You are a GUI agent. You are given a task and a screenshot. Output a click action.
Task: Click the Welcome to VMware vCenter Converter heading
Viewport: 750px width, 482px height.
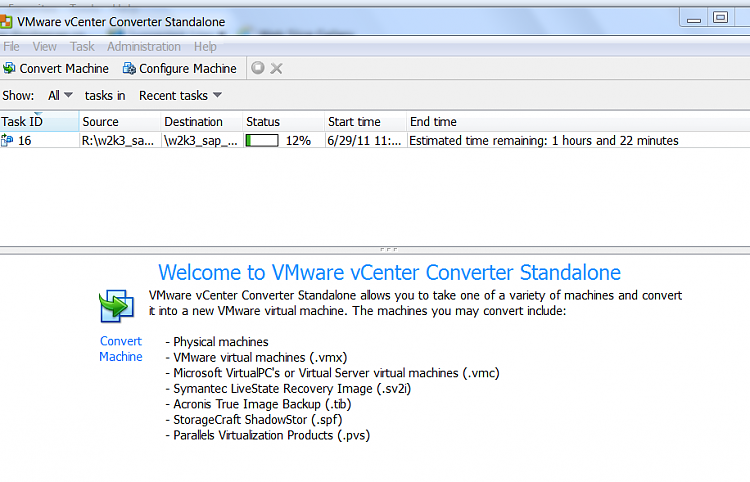pyautogui.click(x=389, y=273)
